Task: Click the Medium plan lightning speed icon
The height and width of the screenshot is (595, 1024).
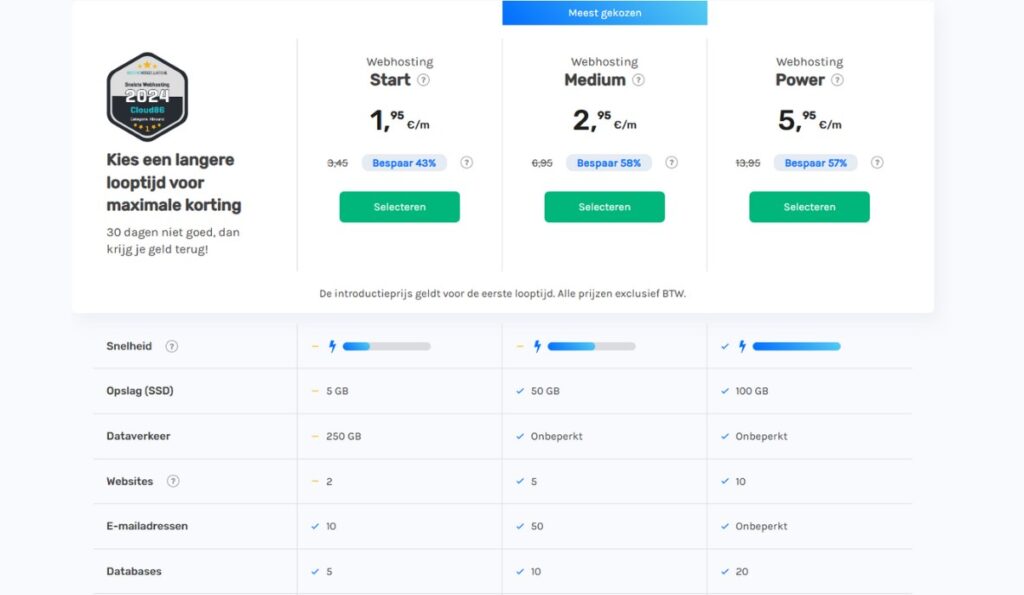Action: pyautogui.click(x=537, y=346)
